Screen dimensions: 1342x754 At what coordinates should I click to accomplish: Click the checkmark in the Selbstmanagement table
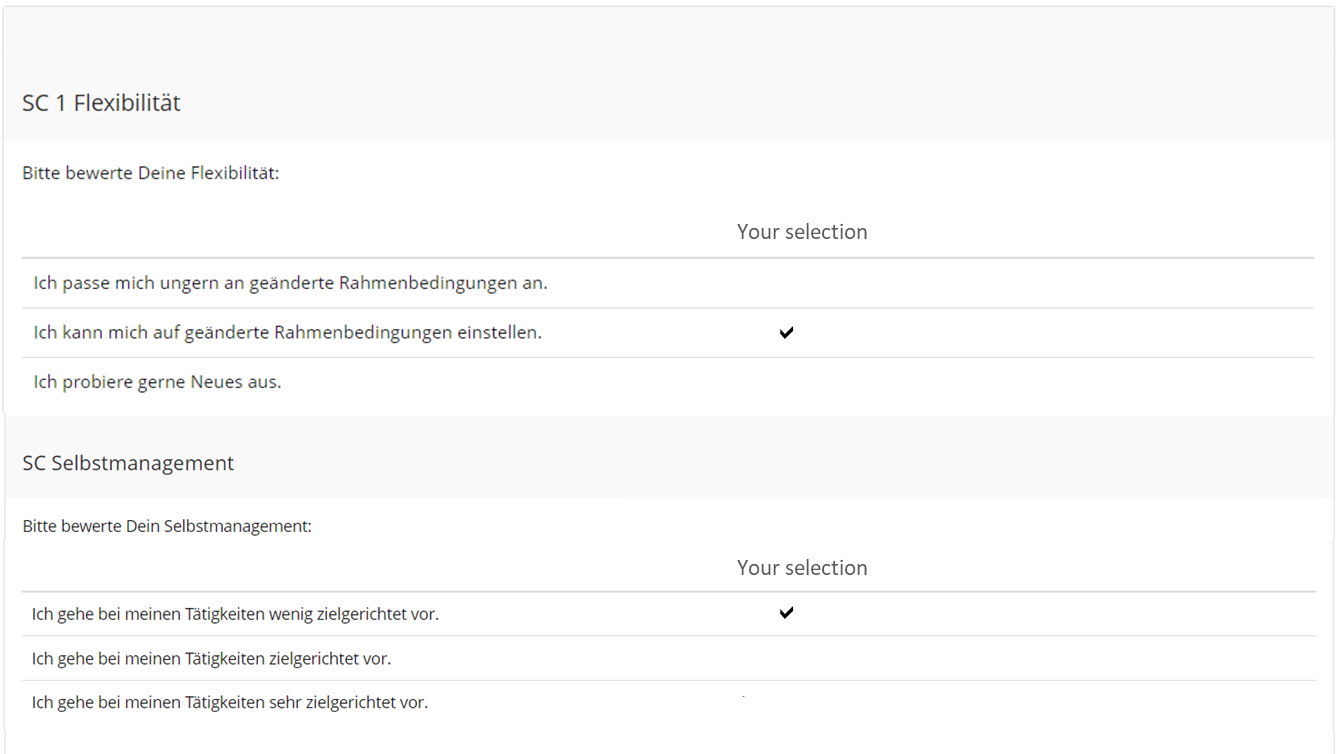pyautogui.click(x=786, y=613)
